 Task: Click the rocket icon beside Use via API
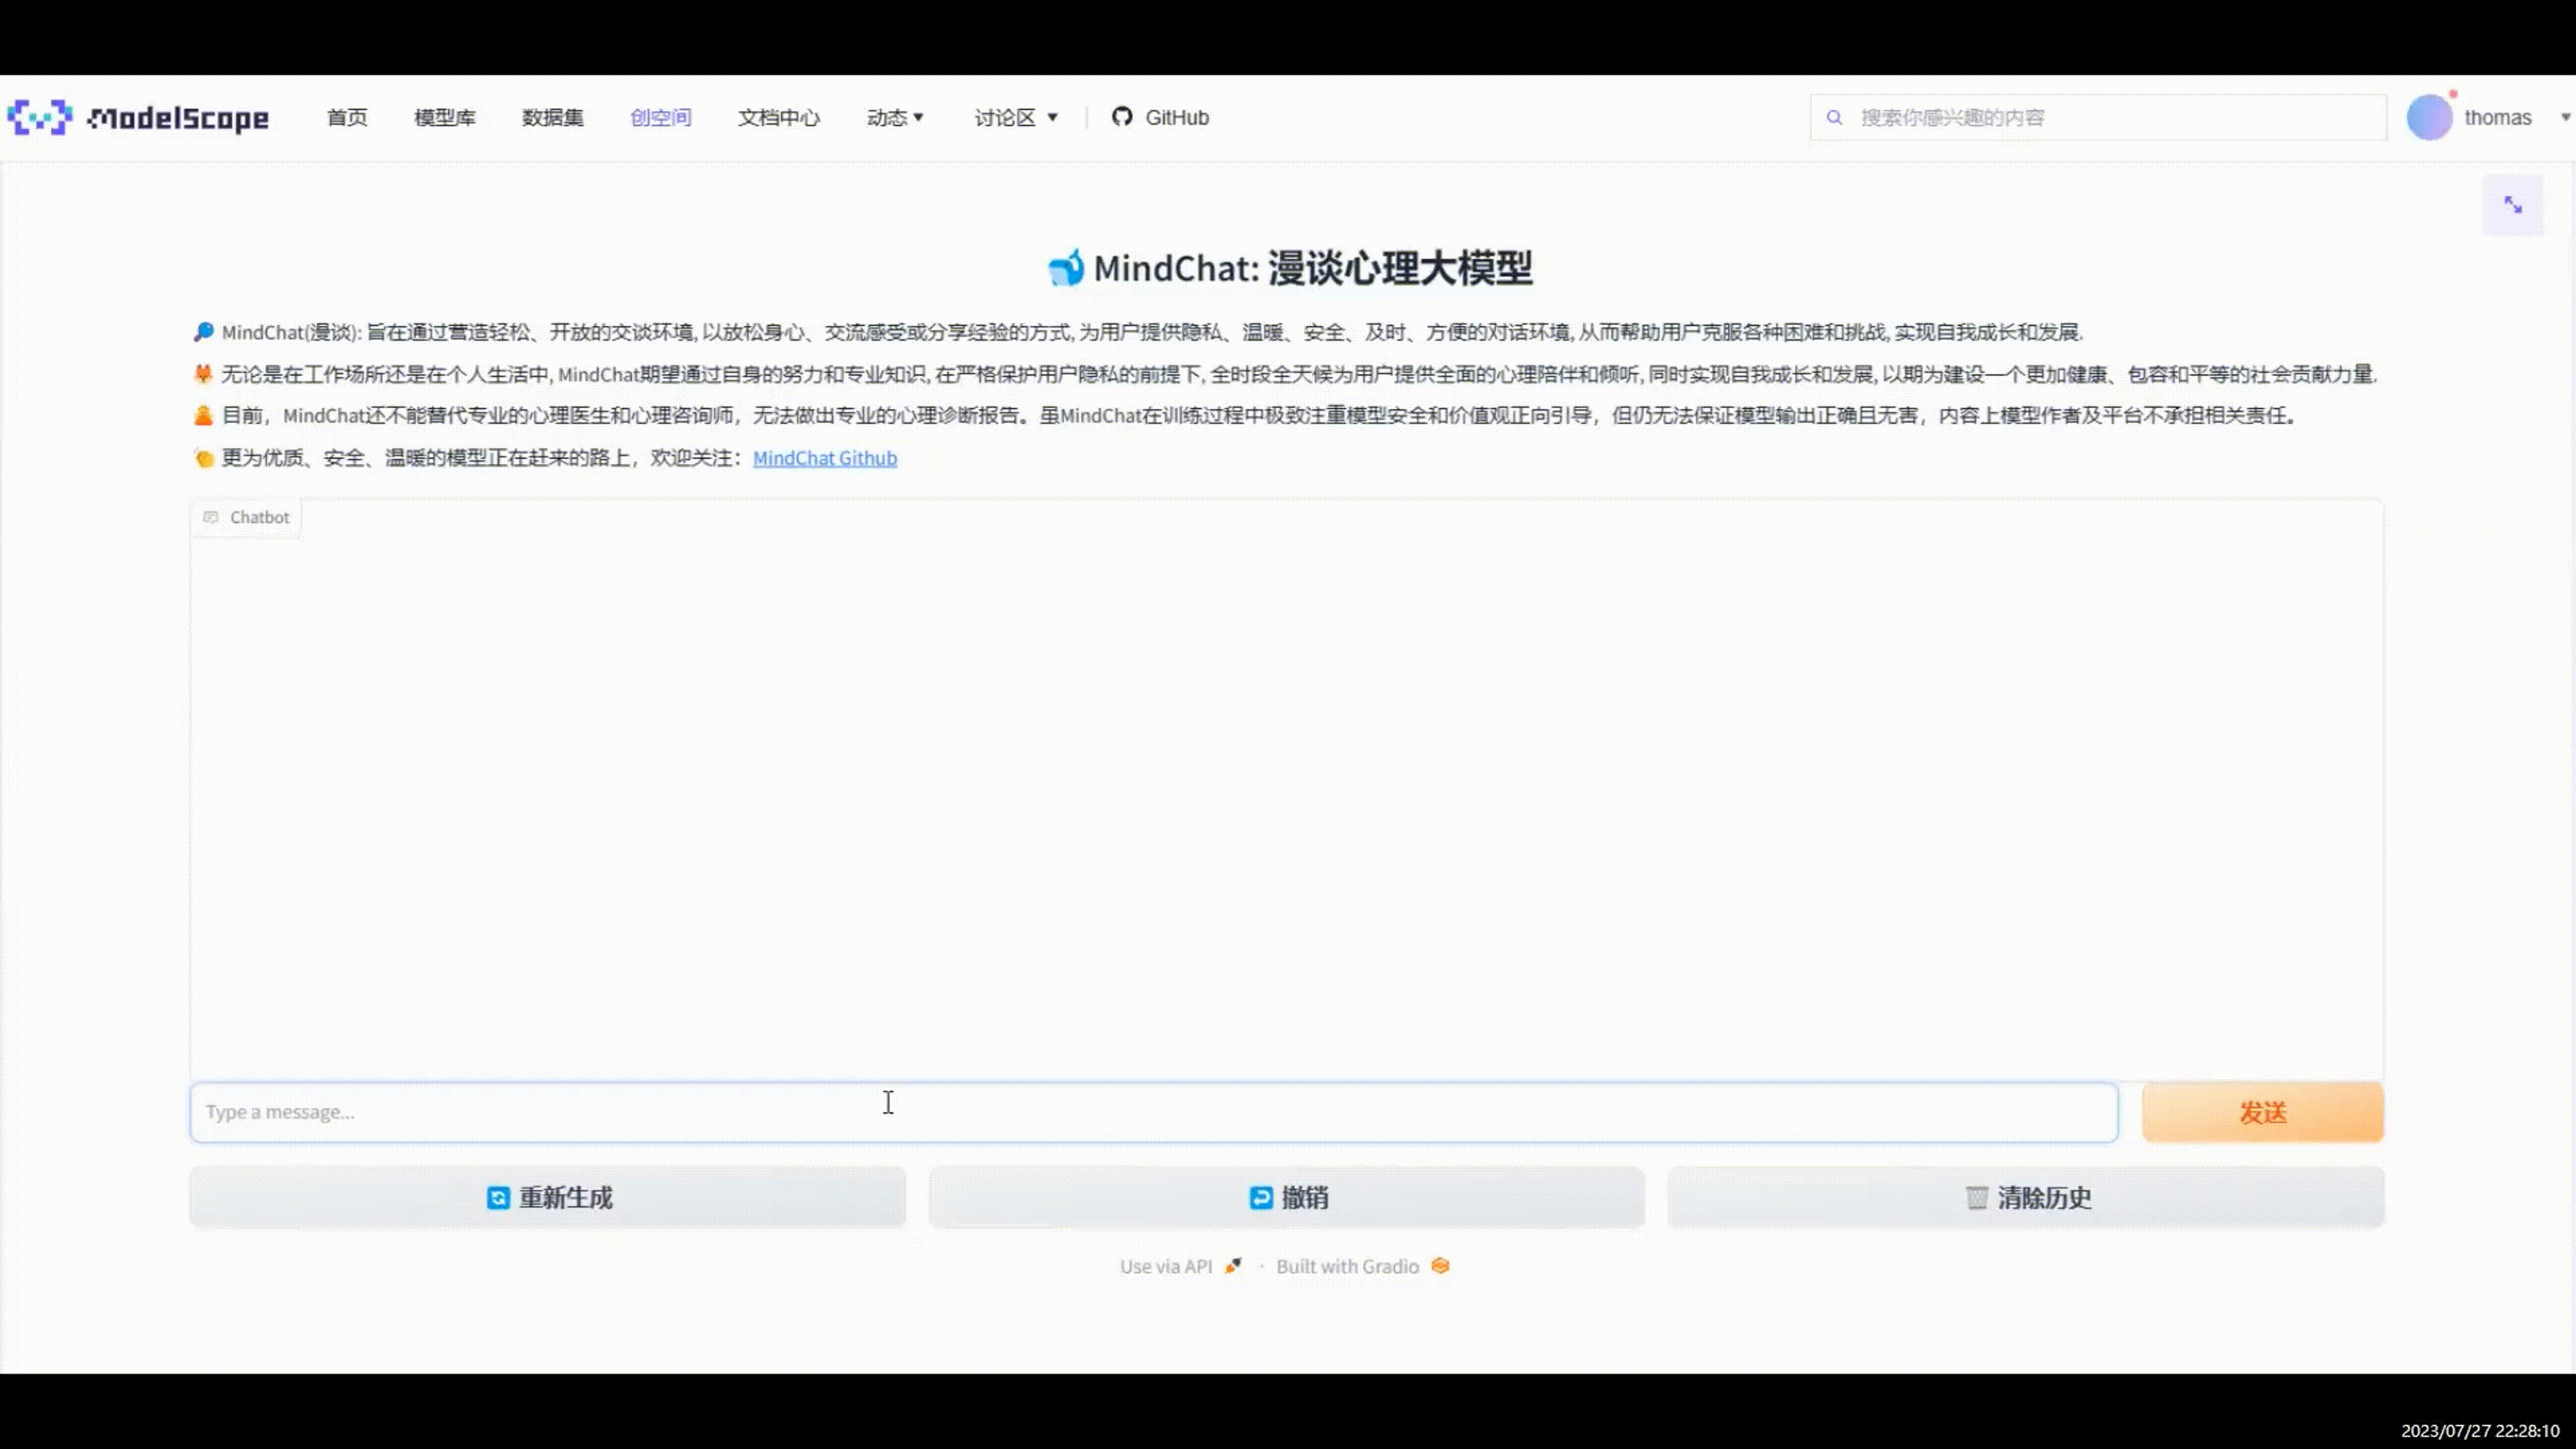coord(1233,1266)
